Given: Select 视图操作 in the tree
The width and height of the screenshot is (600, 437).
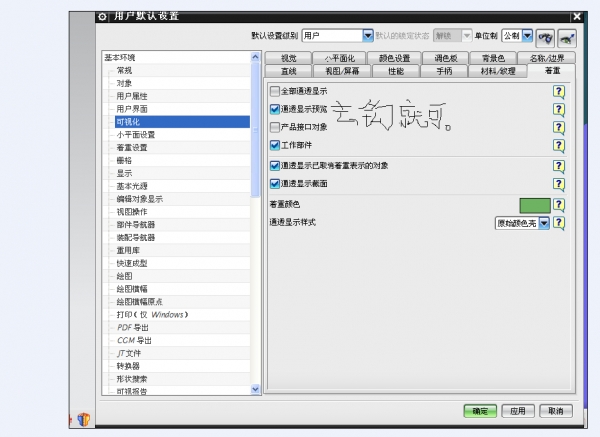Looking at the screenshot, I should click(132, 212).
